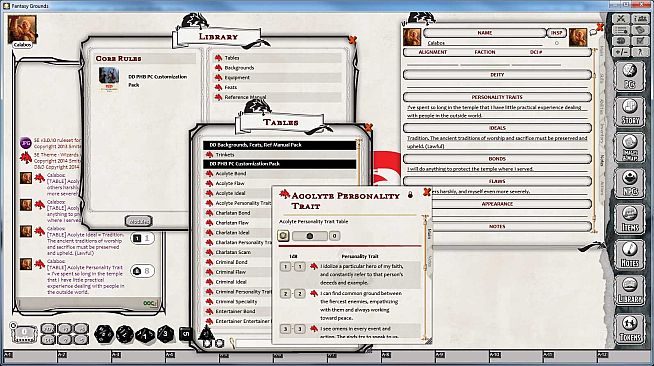
Task: Click the table roll die button
Action: point(283,236)
